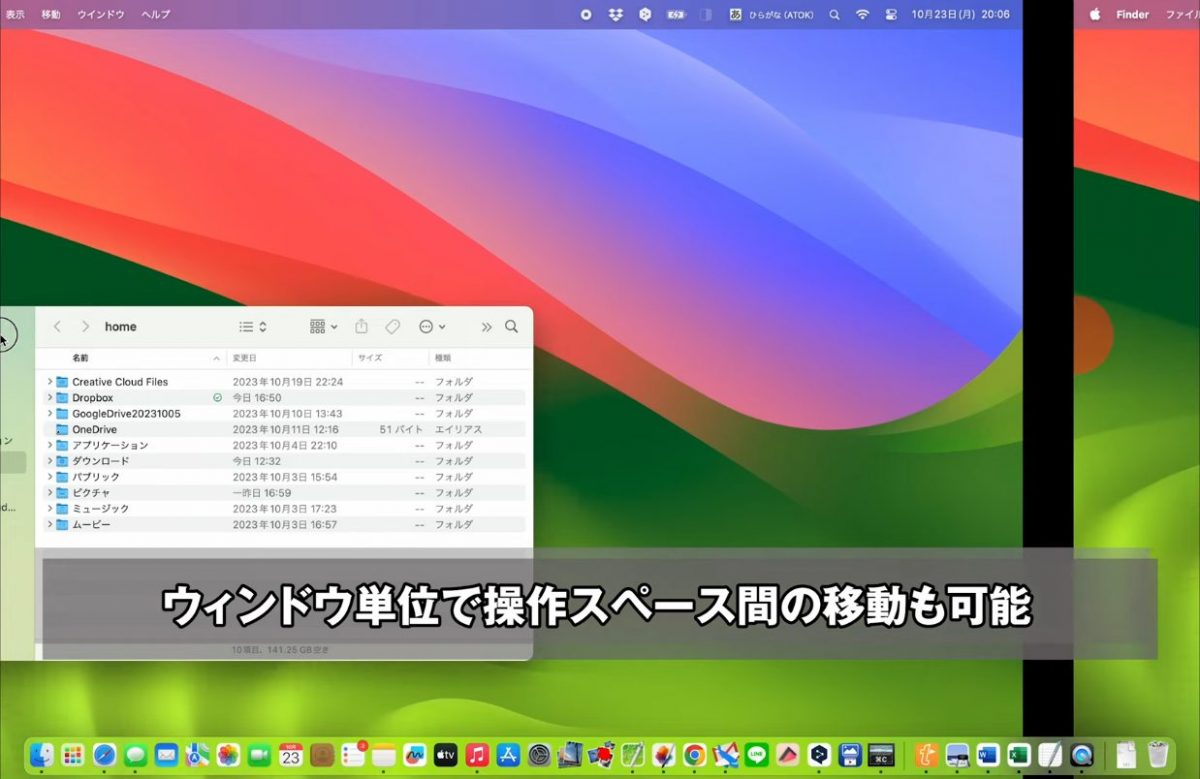Image resolution: width=1200 pixels, height=779 pixels.
Task: Expand the Dropbox folder row
Action: tap(50, 398)
